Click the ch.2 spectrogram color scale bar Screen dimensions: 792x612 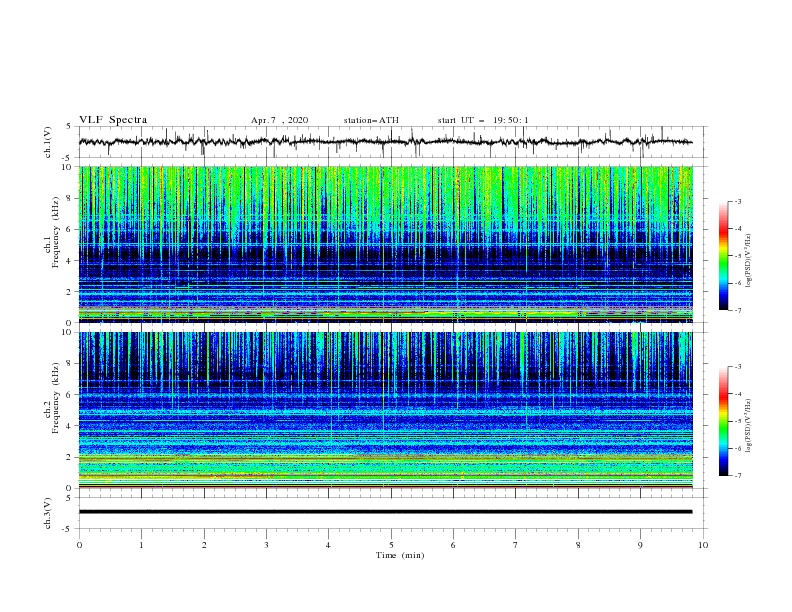pyautogui.click(x=723, y=421)
